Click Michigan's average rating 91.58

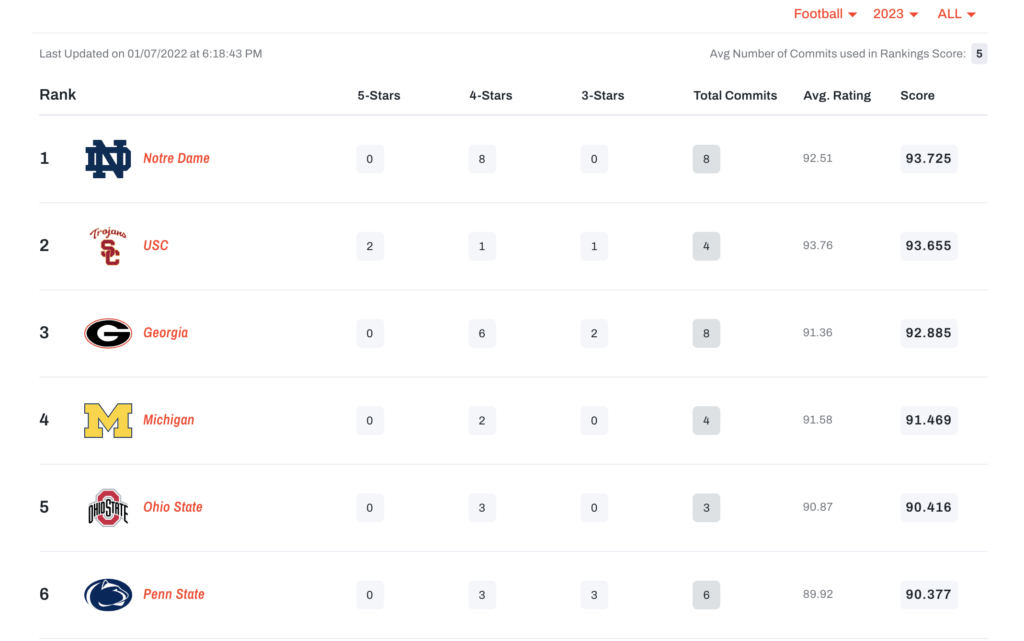tap(818, 420)
